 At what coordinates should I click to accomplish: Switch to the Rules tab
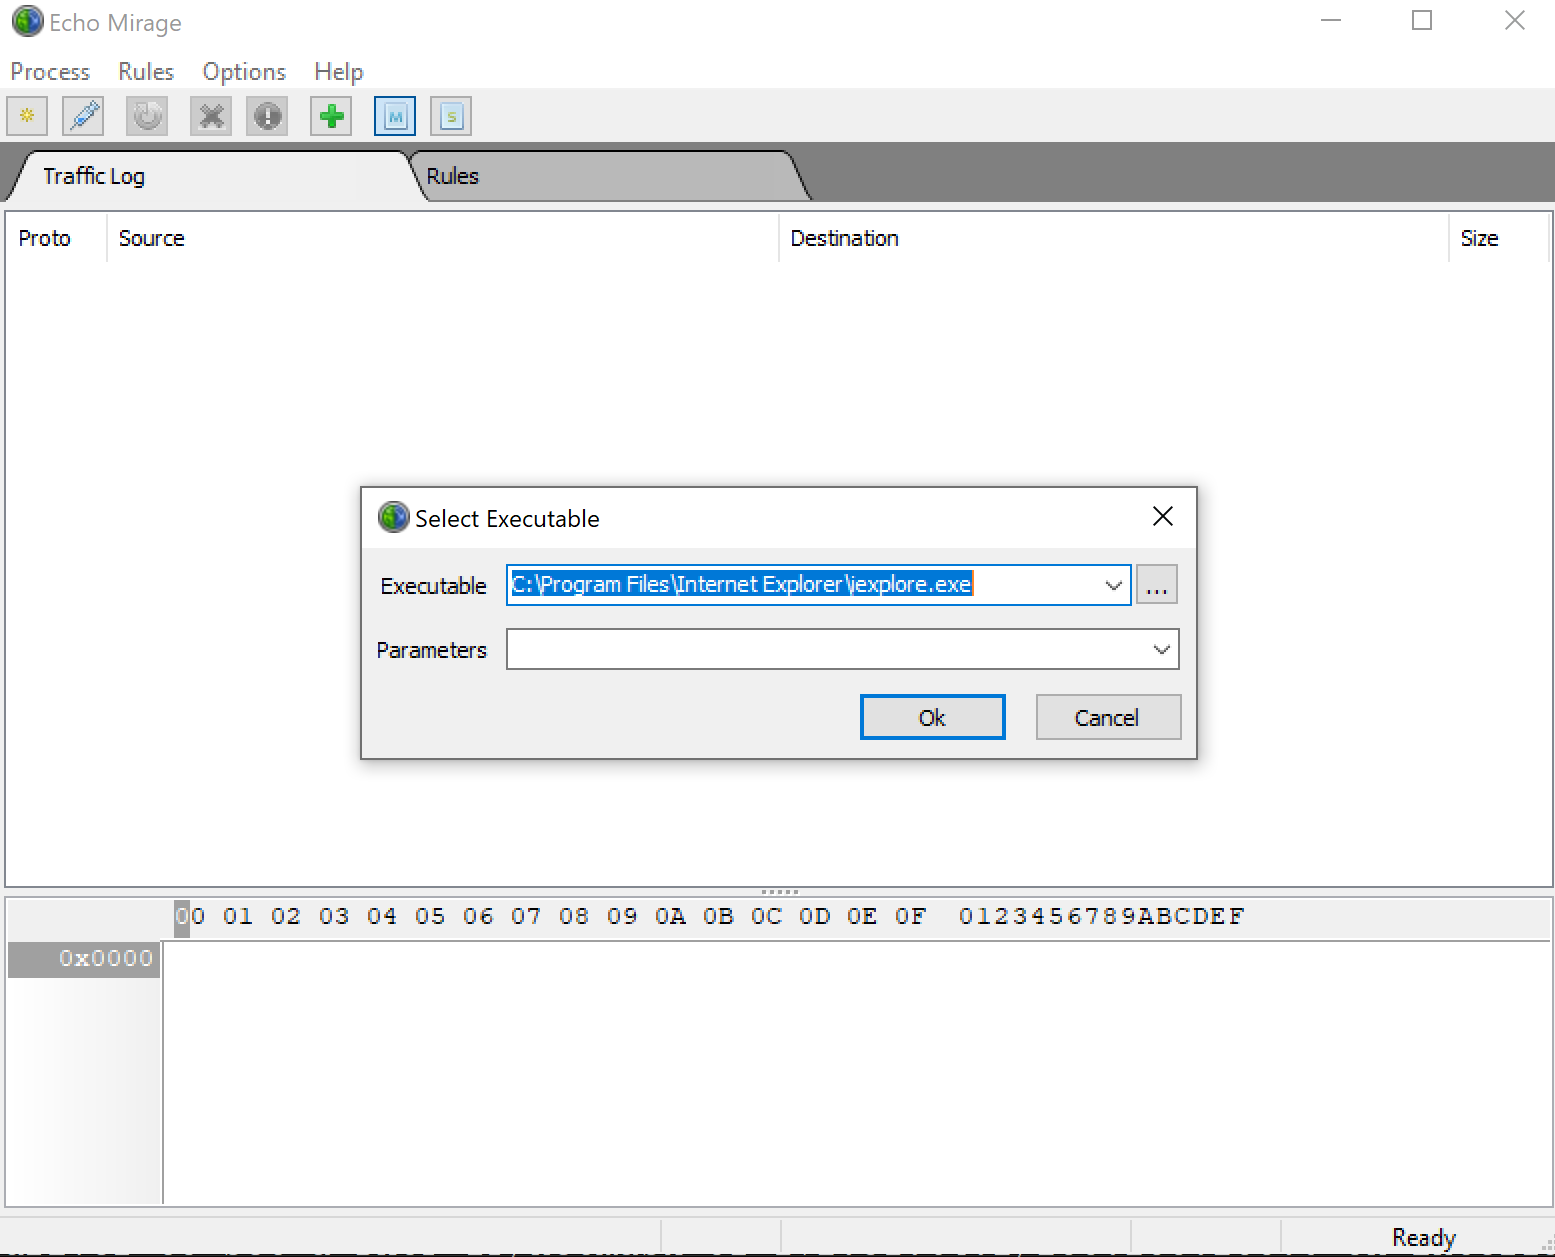(x=452, y=176)
